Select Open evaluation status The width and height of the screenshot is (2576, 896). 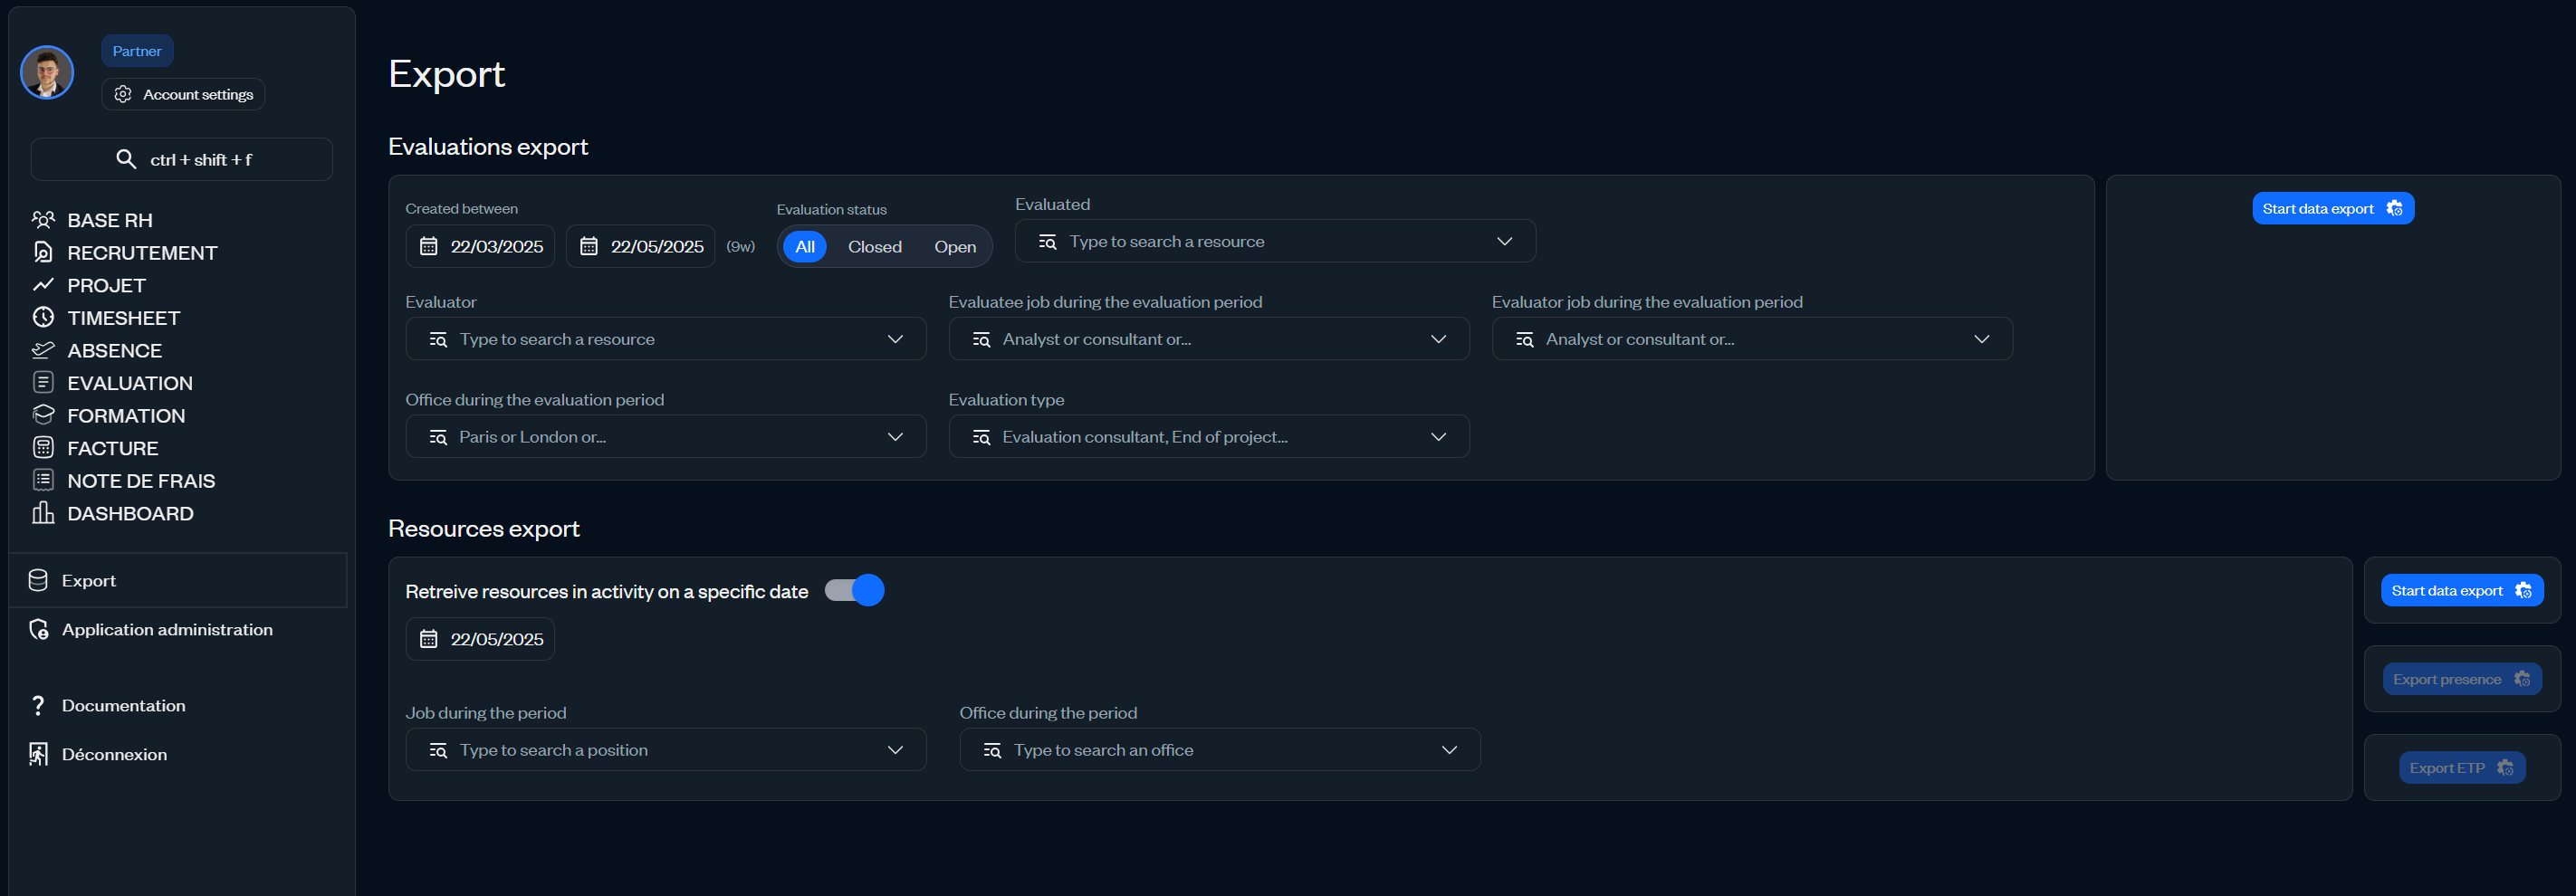point(955,246)
